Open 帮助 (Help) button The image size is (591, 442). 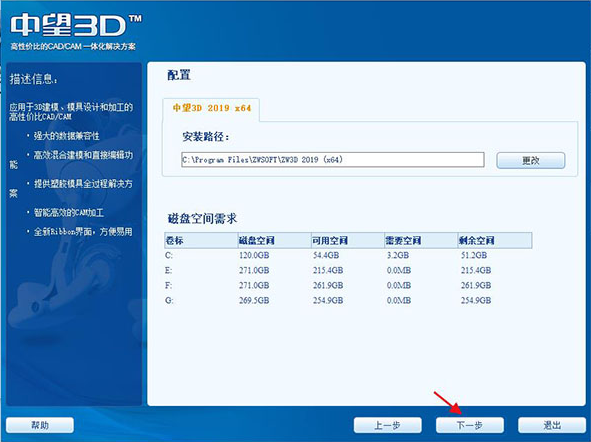(40, 425)
